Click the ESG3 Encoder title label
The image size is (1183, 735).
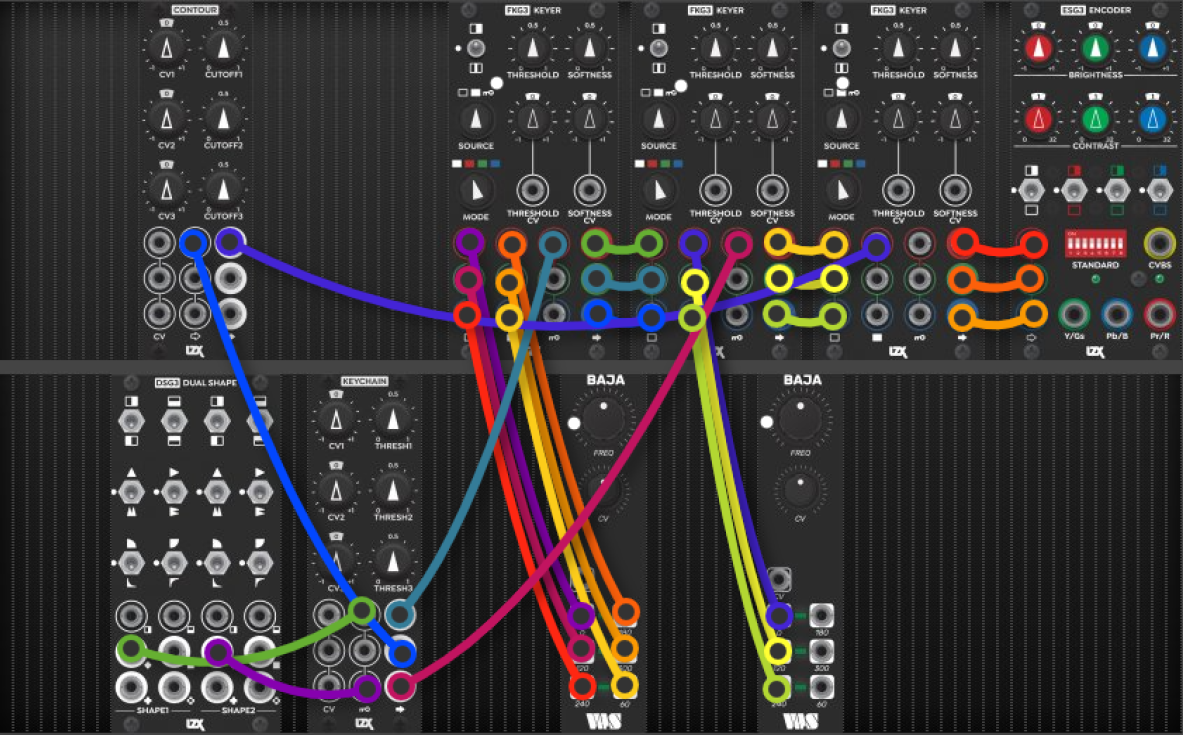click(x=1095, y=10)
